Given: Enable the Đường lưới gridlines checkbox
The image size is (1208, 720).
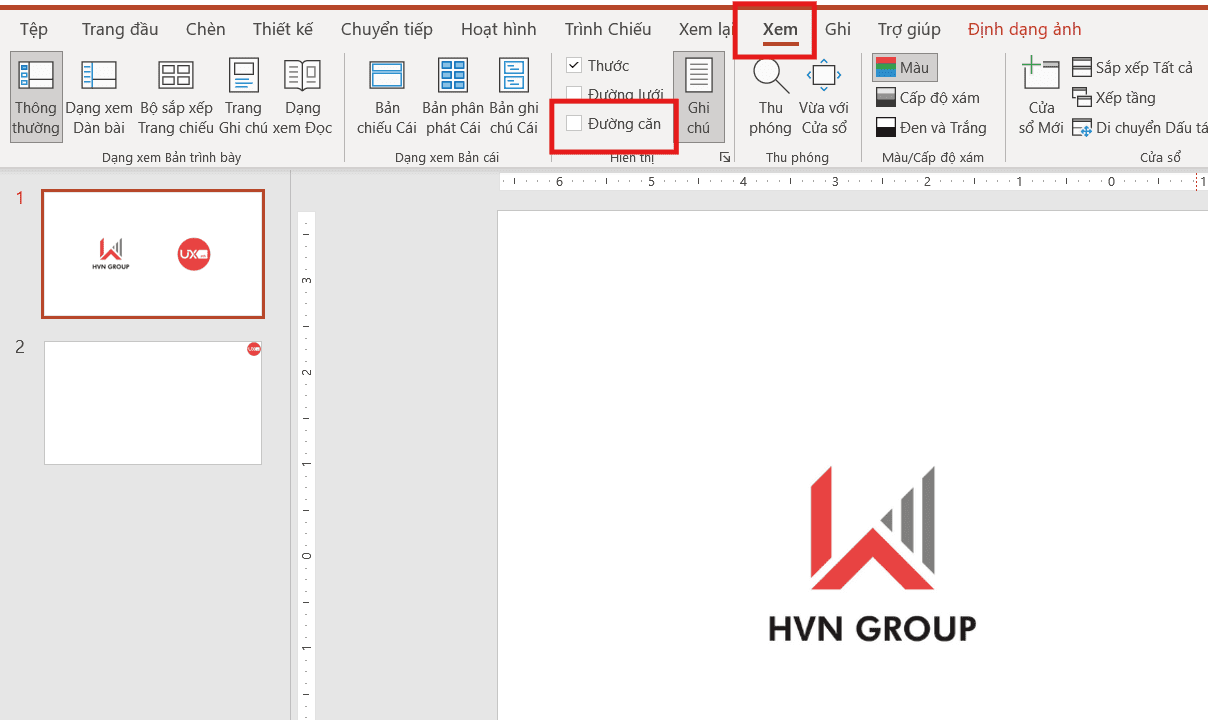Looking at the screenshot, I should pyautogui.click(x=574, y=95).
